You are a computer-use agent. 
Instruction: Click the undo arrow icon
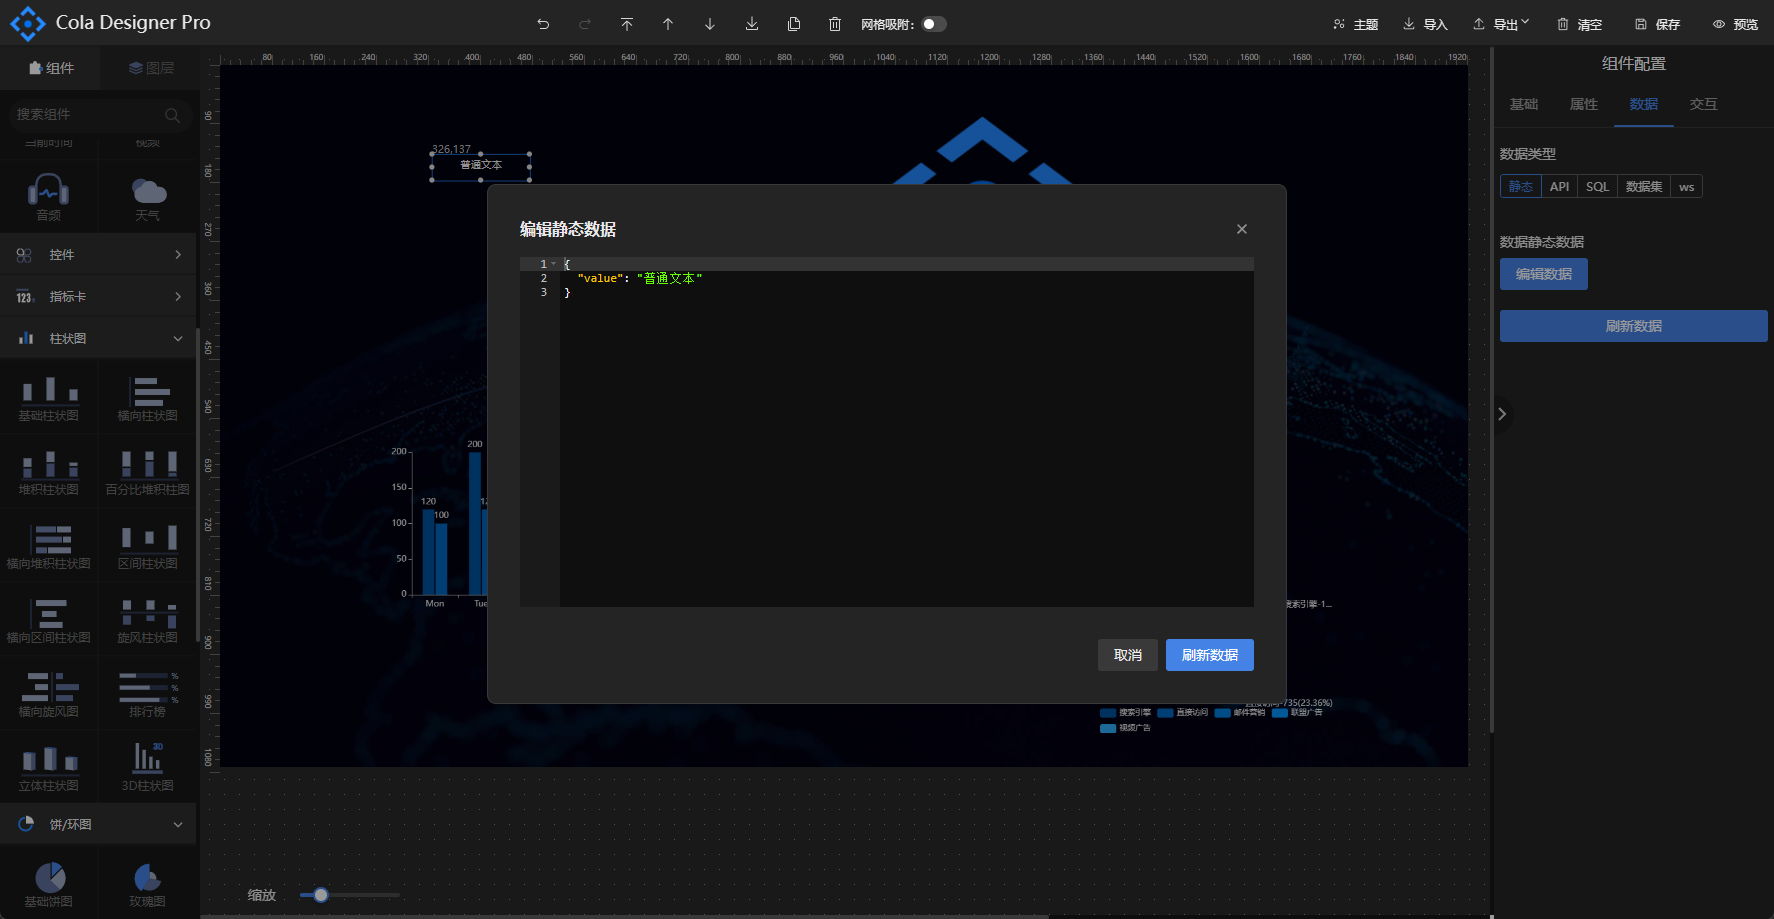coord(543,24)
